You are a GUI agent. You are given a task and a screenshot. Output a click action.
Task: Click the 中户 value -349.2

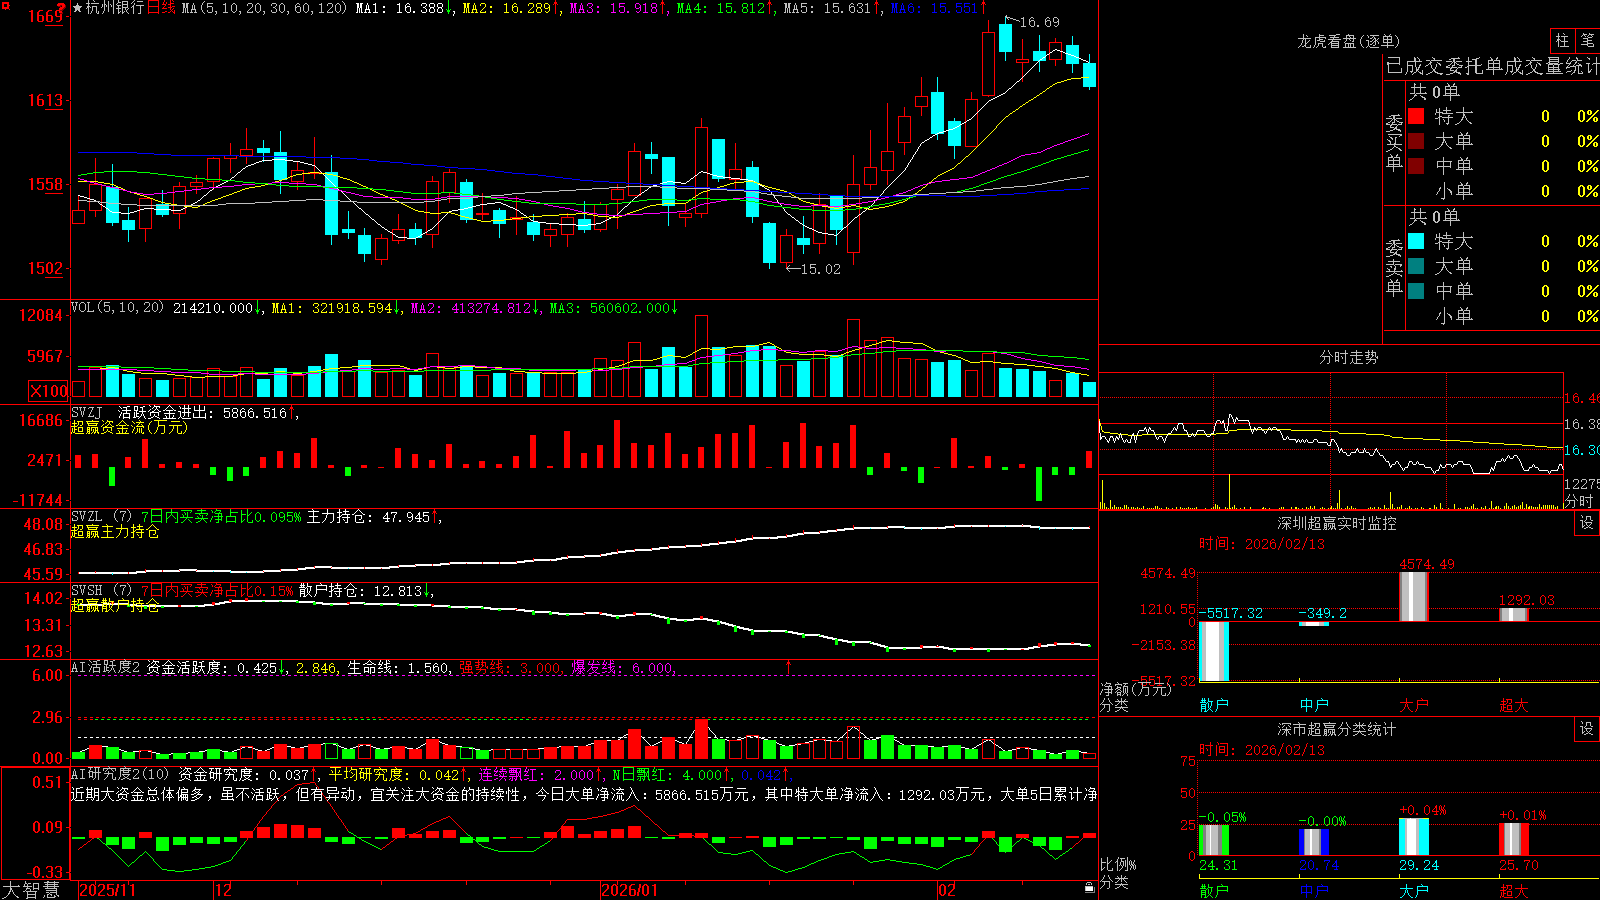pos(1323,613)
